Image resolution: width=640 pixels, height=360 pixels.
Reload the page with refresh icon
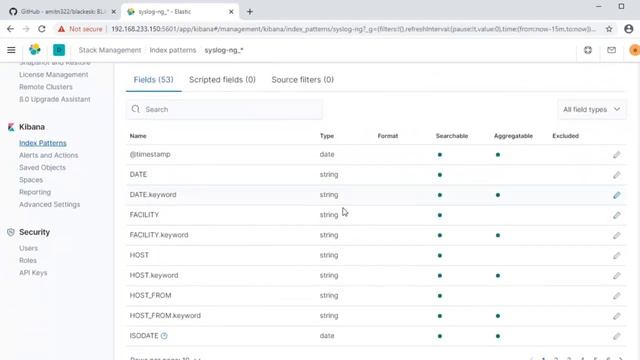pos(42,29)
